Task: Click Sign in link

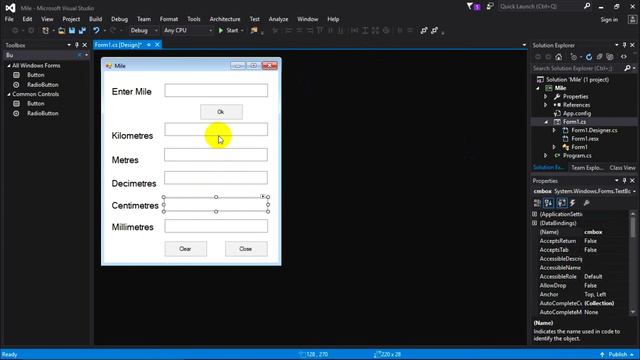Action: click(x=609, y=19)
